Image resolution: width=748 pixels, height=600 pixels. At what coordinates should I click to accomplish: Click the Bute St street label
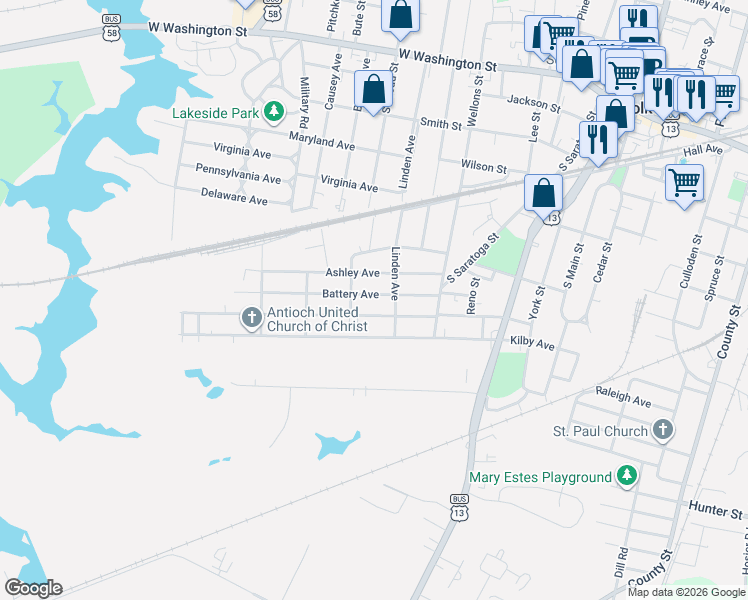pos(359,18)
